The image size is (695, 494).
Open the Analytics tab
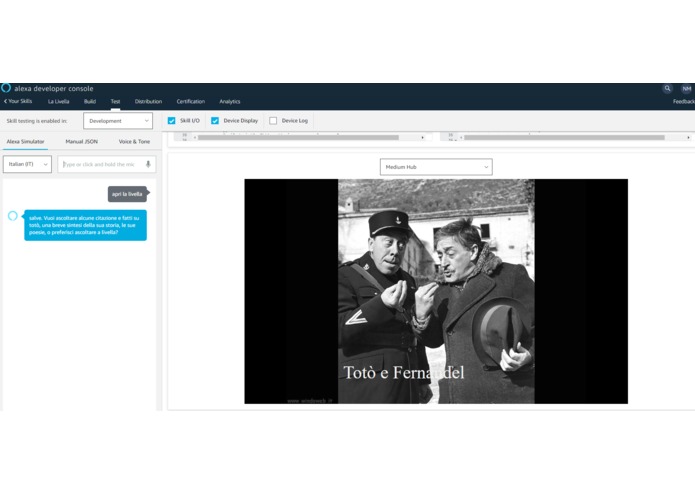coord(230,101)
